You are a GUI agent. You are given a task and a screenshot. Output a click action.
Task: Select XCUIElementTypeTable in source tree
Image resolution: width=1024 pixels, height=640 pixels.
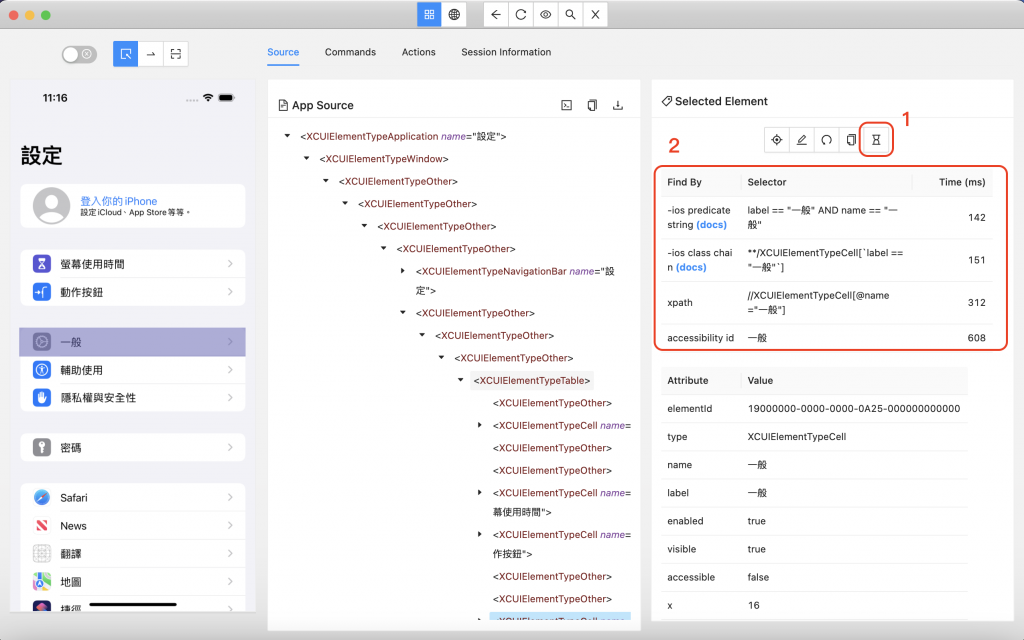pyautogui.click(x=532, y=380)
